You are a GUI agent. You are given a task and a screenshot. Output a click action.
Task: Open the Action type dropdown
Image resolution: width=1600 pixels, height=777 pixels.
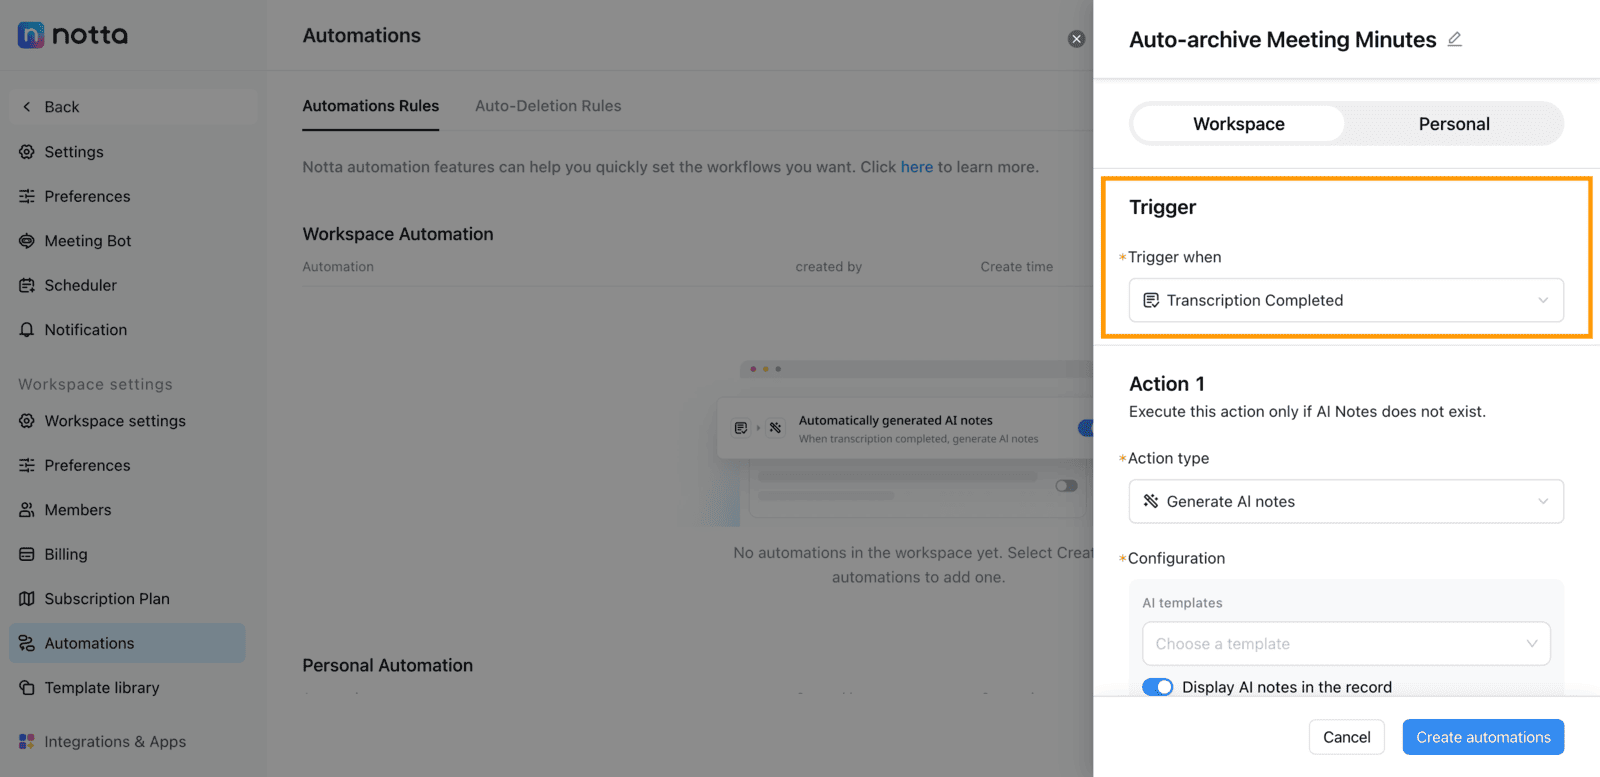tap(1346, 501)
